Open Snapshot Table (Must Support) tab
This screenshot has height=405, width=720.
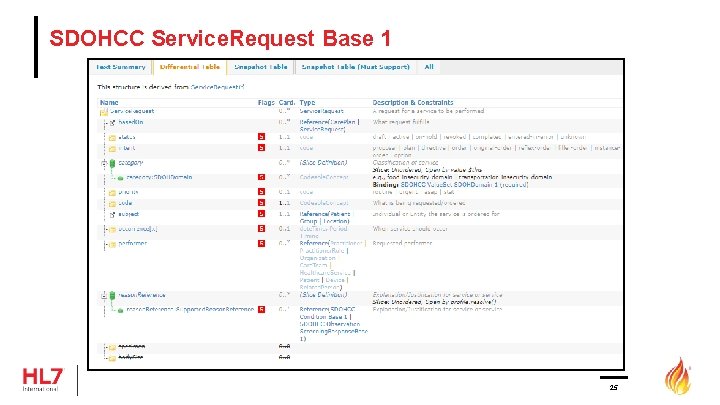(x=355, y=67)
